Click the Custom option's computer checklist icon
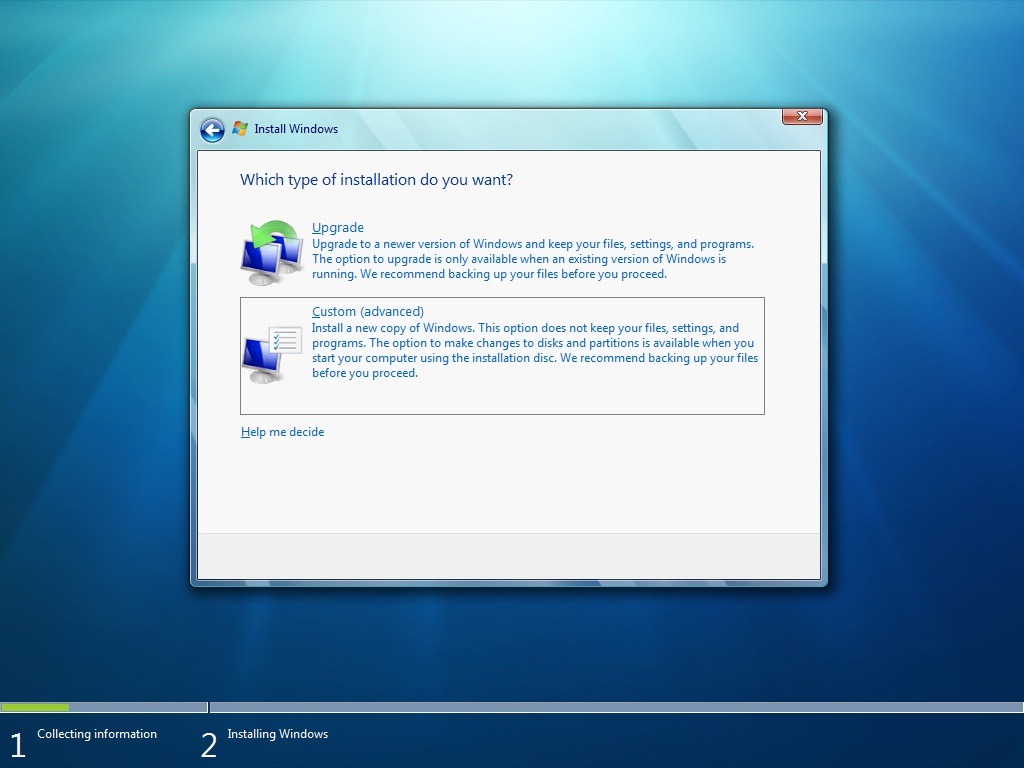 [x=272, y=353]
